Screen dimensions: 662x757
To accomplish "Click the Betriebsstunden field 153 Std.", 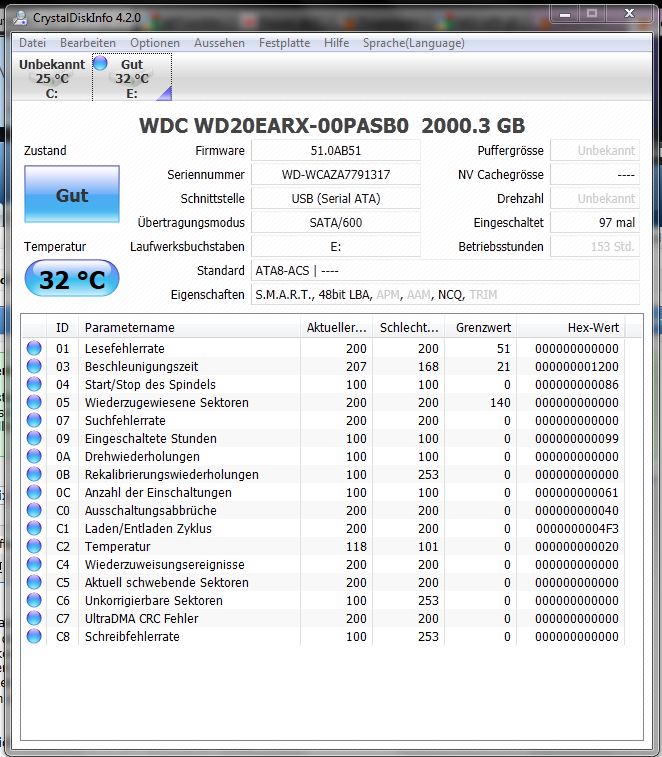I will click(595, 247).
